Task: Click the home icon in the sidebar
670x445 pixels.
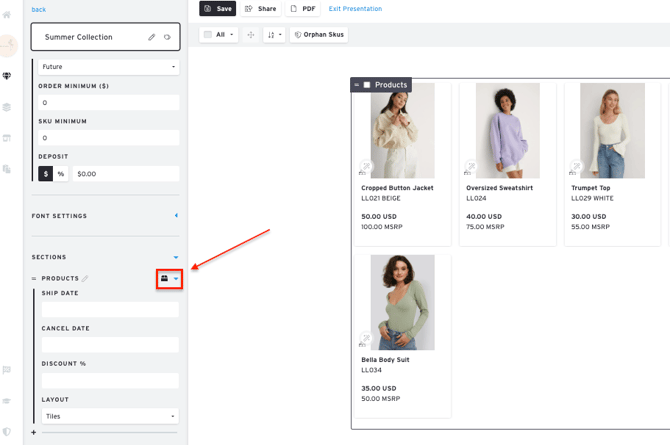Action: tap(7, 15)
